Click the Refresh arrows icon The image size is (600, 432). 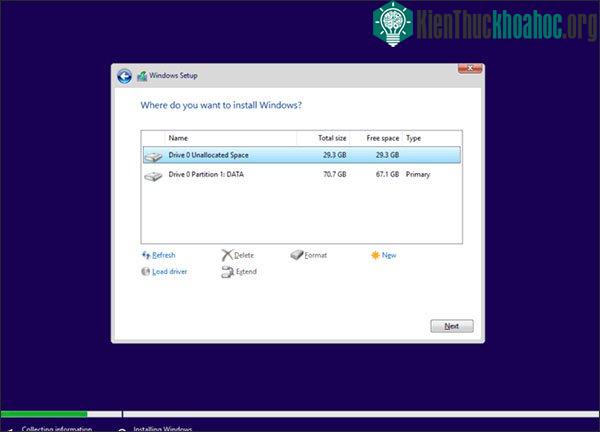pos(146,255)
